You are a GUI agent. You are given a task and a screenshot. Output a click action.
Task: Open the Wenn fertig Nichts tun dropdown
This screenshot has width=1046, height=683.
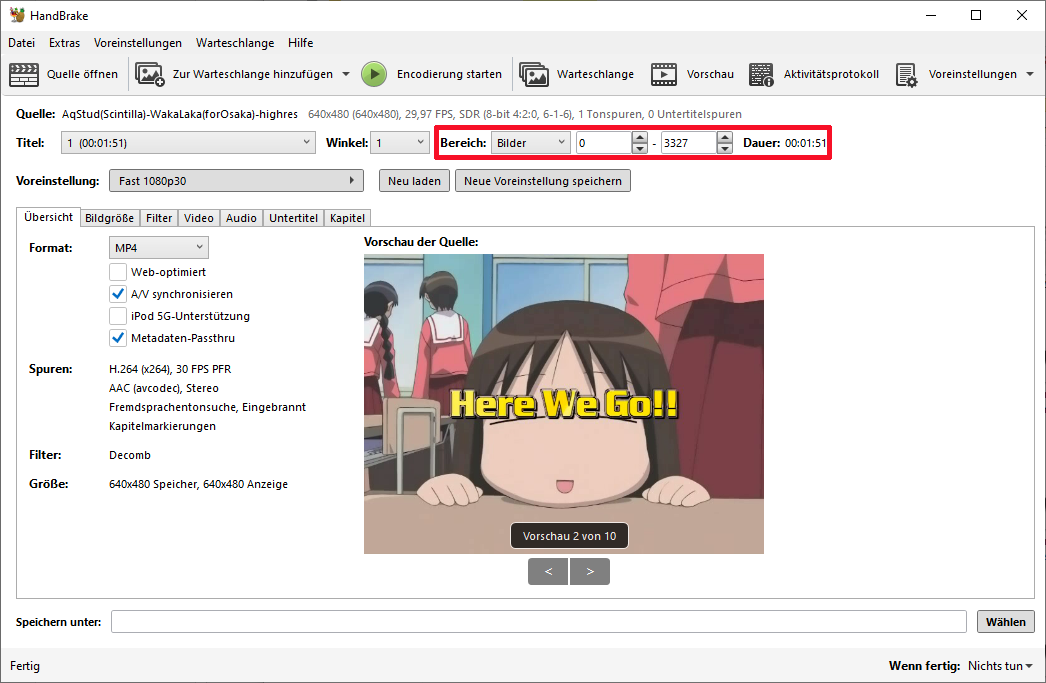1000,666
